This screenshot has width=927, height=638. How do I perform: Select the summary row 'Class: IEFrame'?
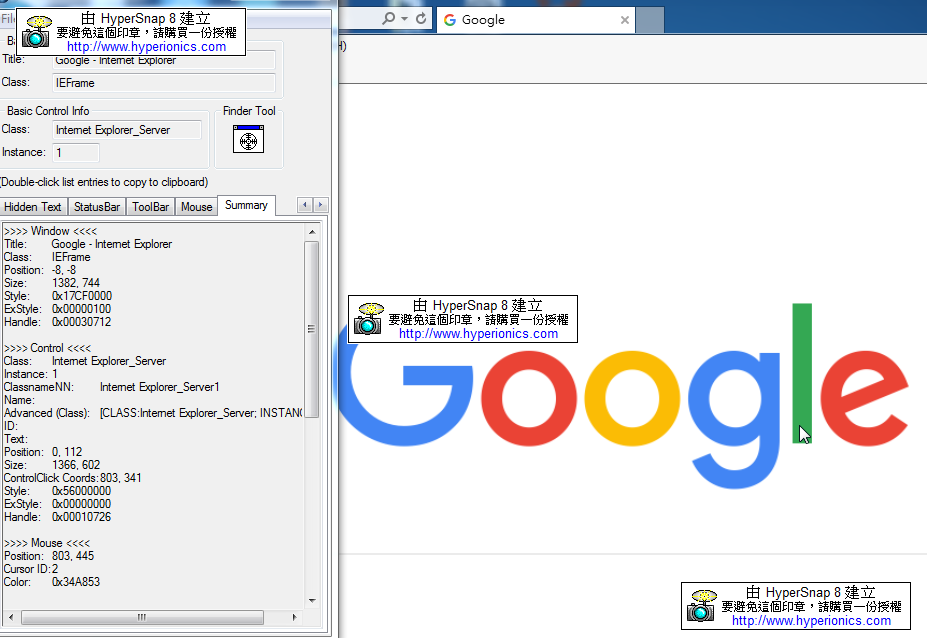(47, 257)
